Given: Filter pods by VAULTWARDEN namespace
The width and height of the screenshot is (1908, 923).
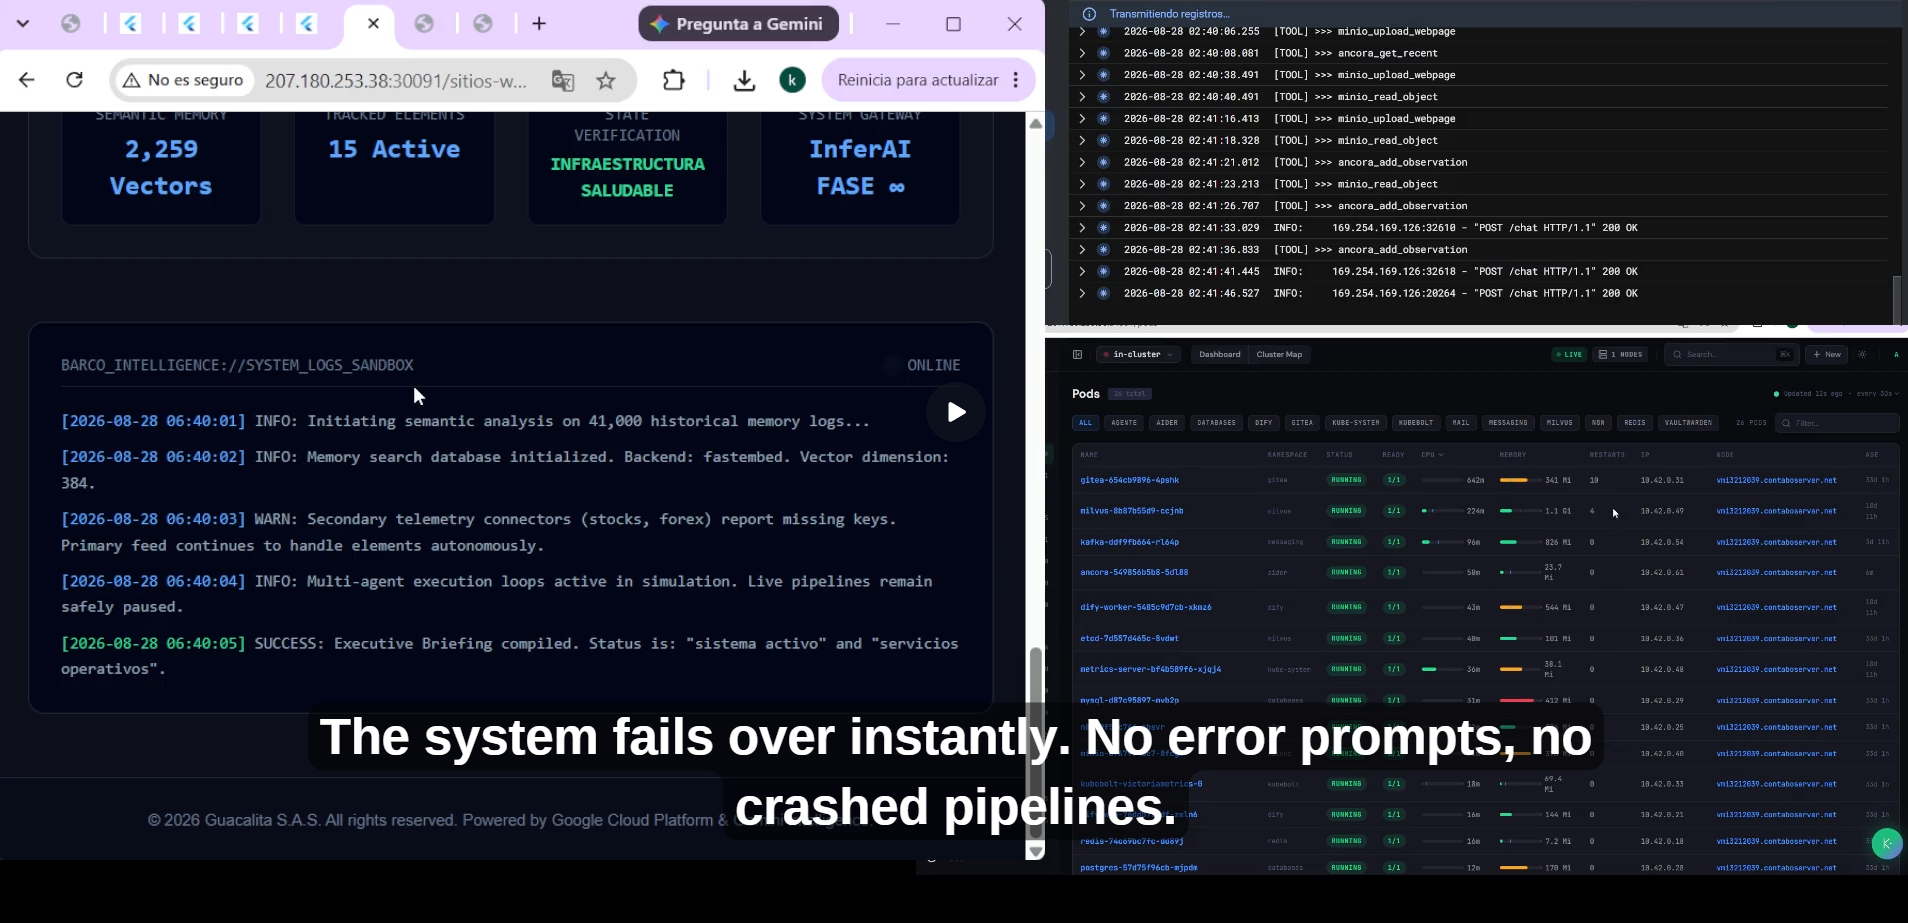Looking at the screenshot, I should [x=1688, y=423].
